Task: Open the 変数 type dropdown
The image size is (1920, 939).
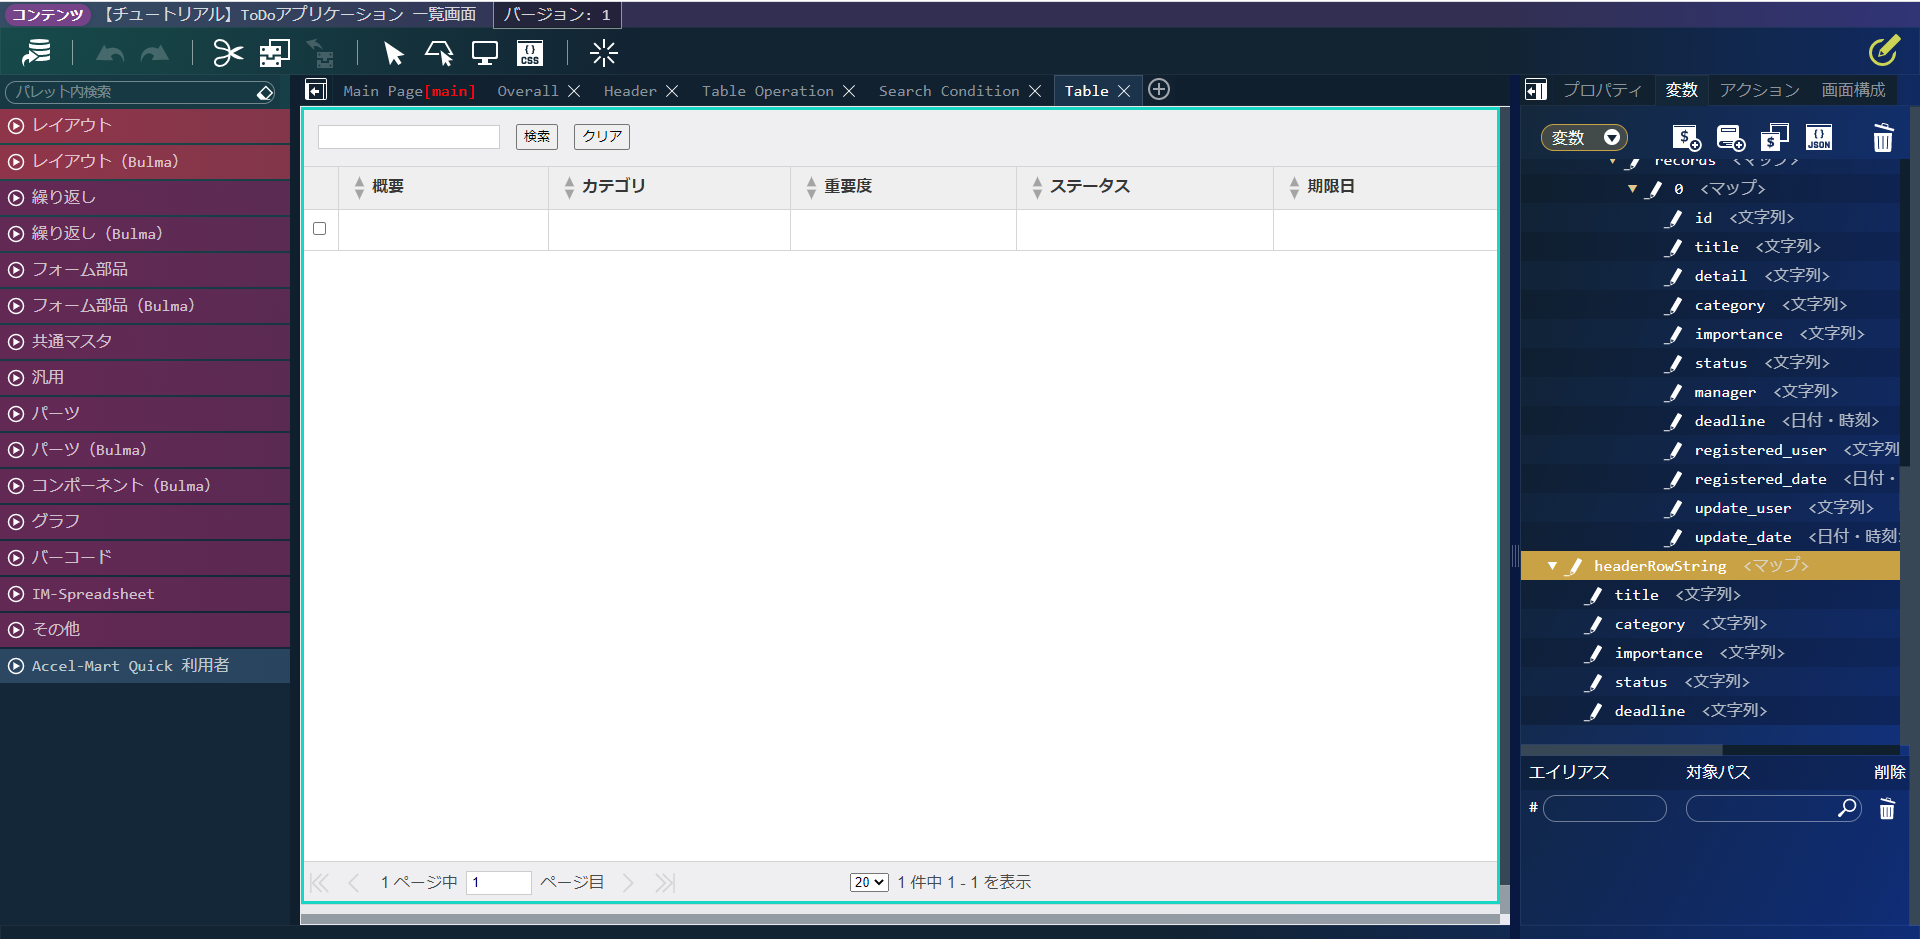Action: (x=1584, y=137)
